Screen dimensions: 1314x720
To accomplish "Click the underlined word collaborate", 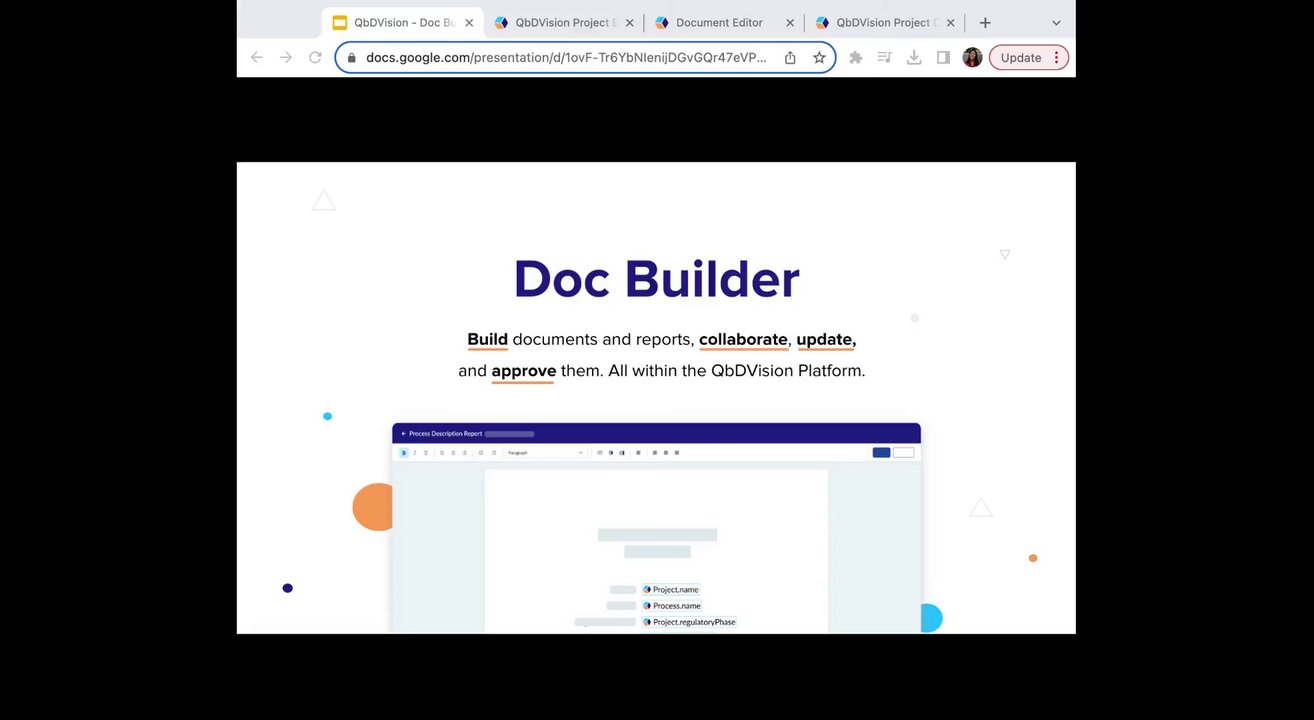I will [x=743, y=340].
